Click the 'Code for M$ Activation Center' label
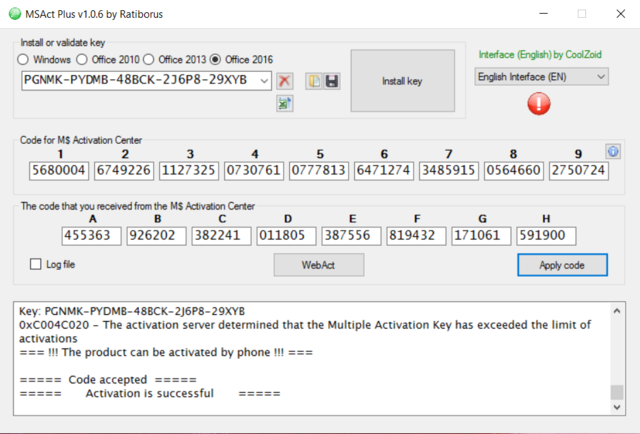Screen dimensions: 640x434 point(81,140)
